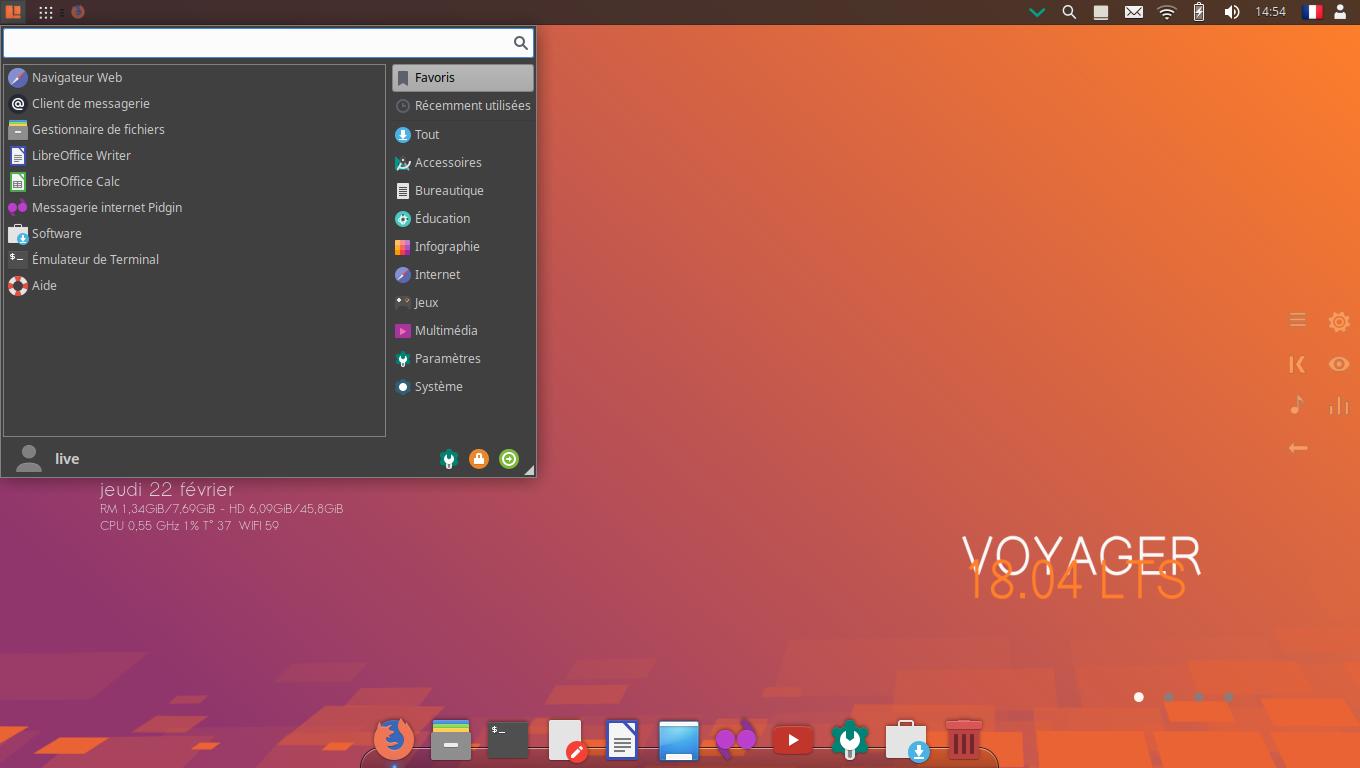This screenshot has height=768, width=1360.
Task: Start LibreOffice Calc from the menu
Action: click(195, 181)
